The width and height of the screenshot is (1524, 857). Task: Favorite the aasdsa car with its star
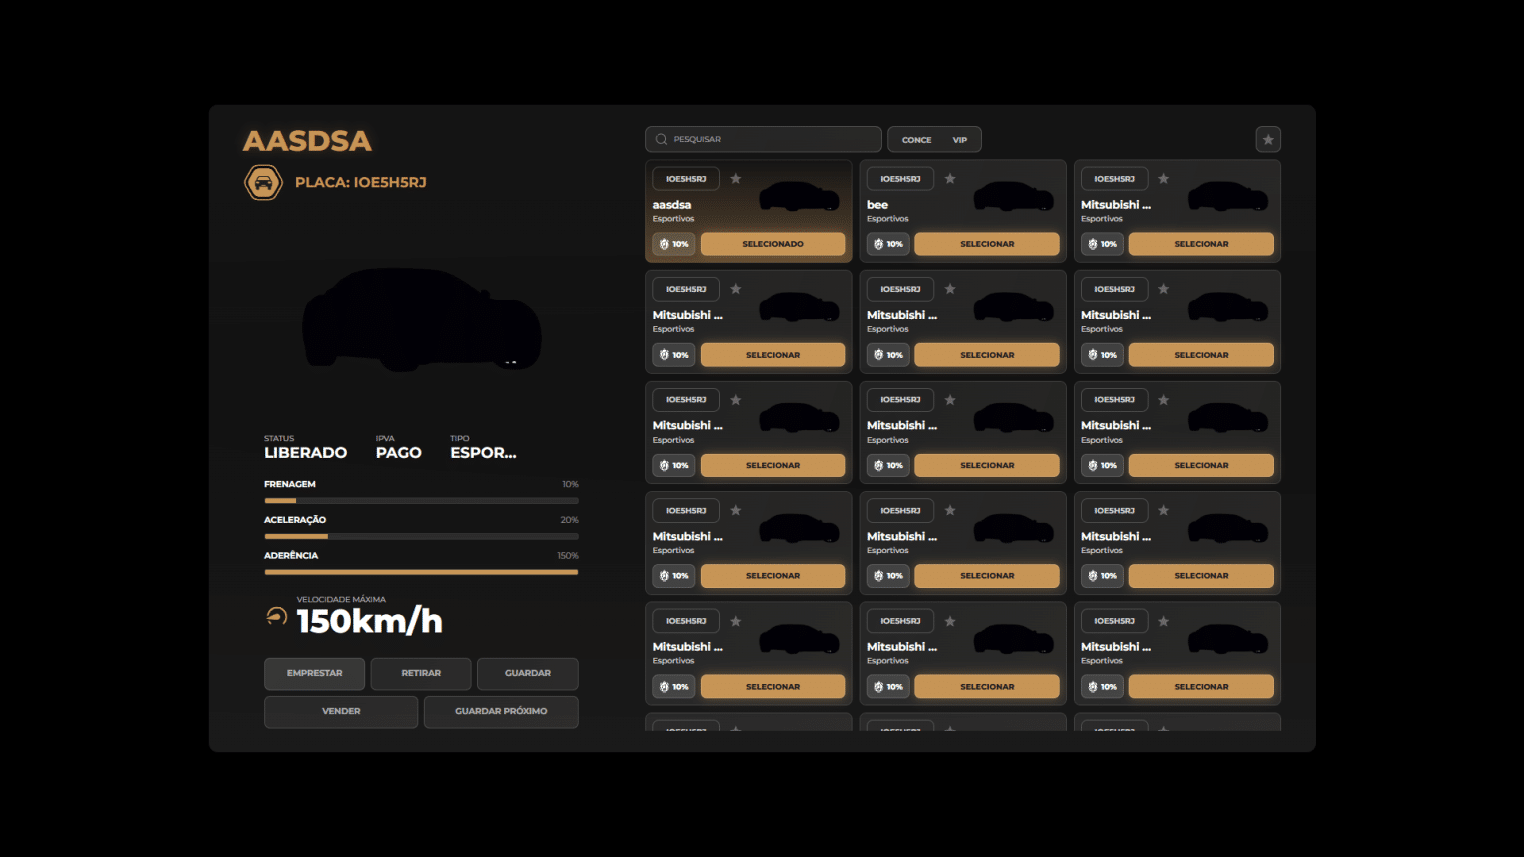736,179
